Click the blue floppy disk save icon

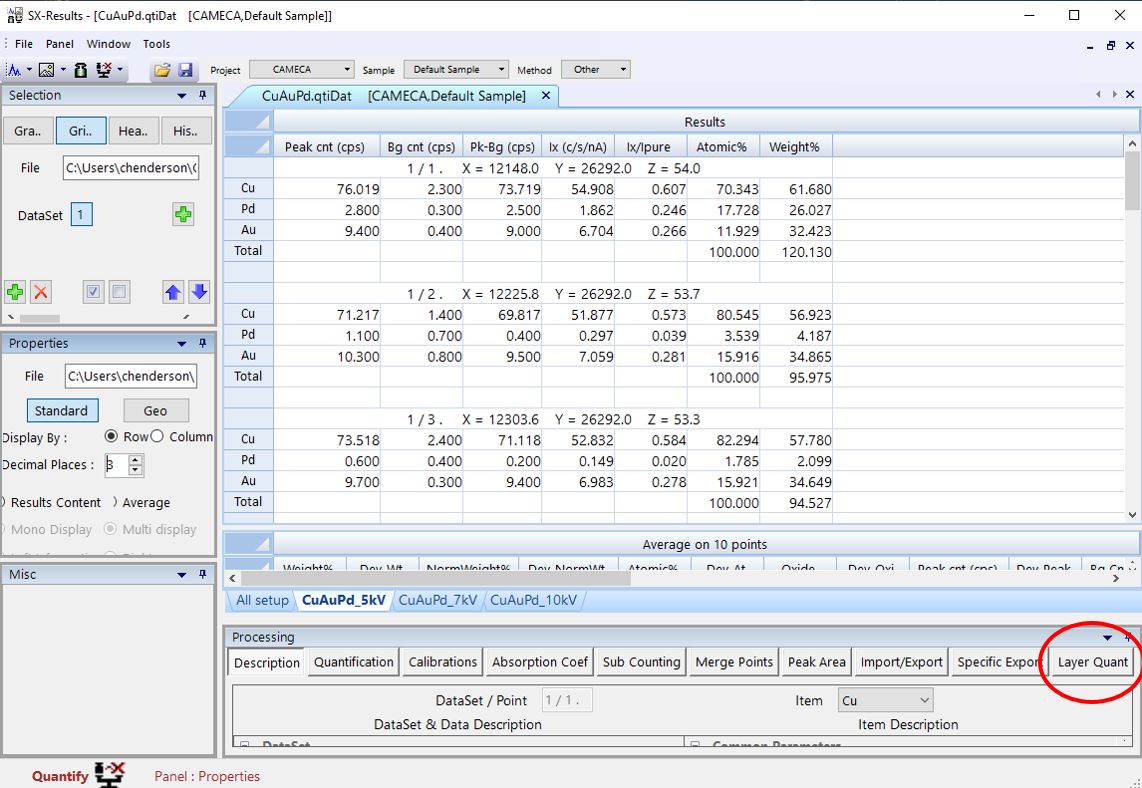tap(185, 70)
